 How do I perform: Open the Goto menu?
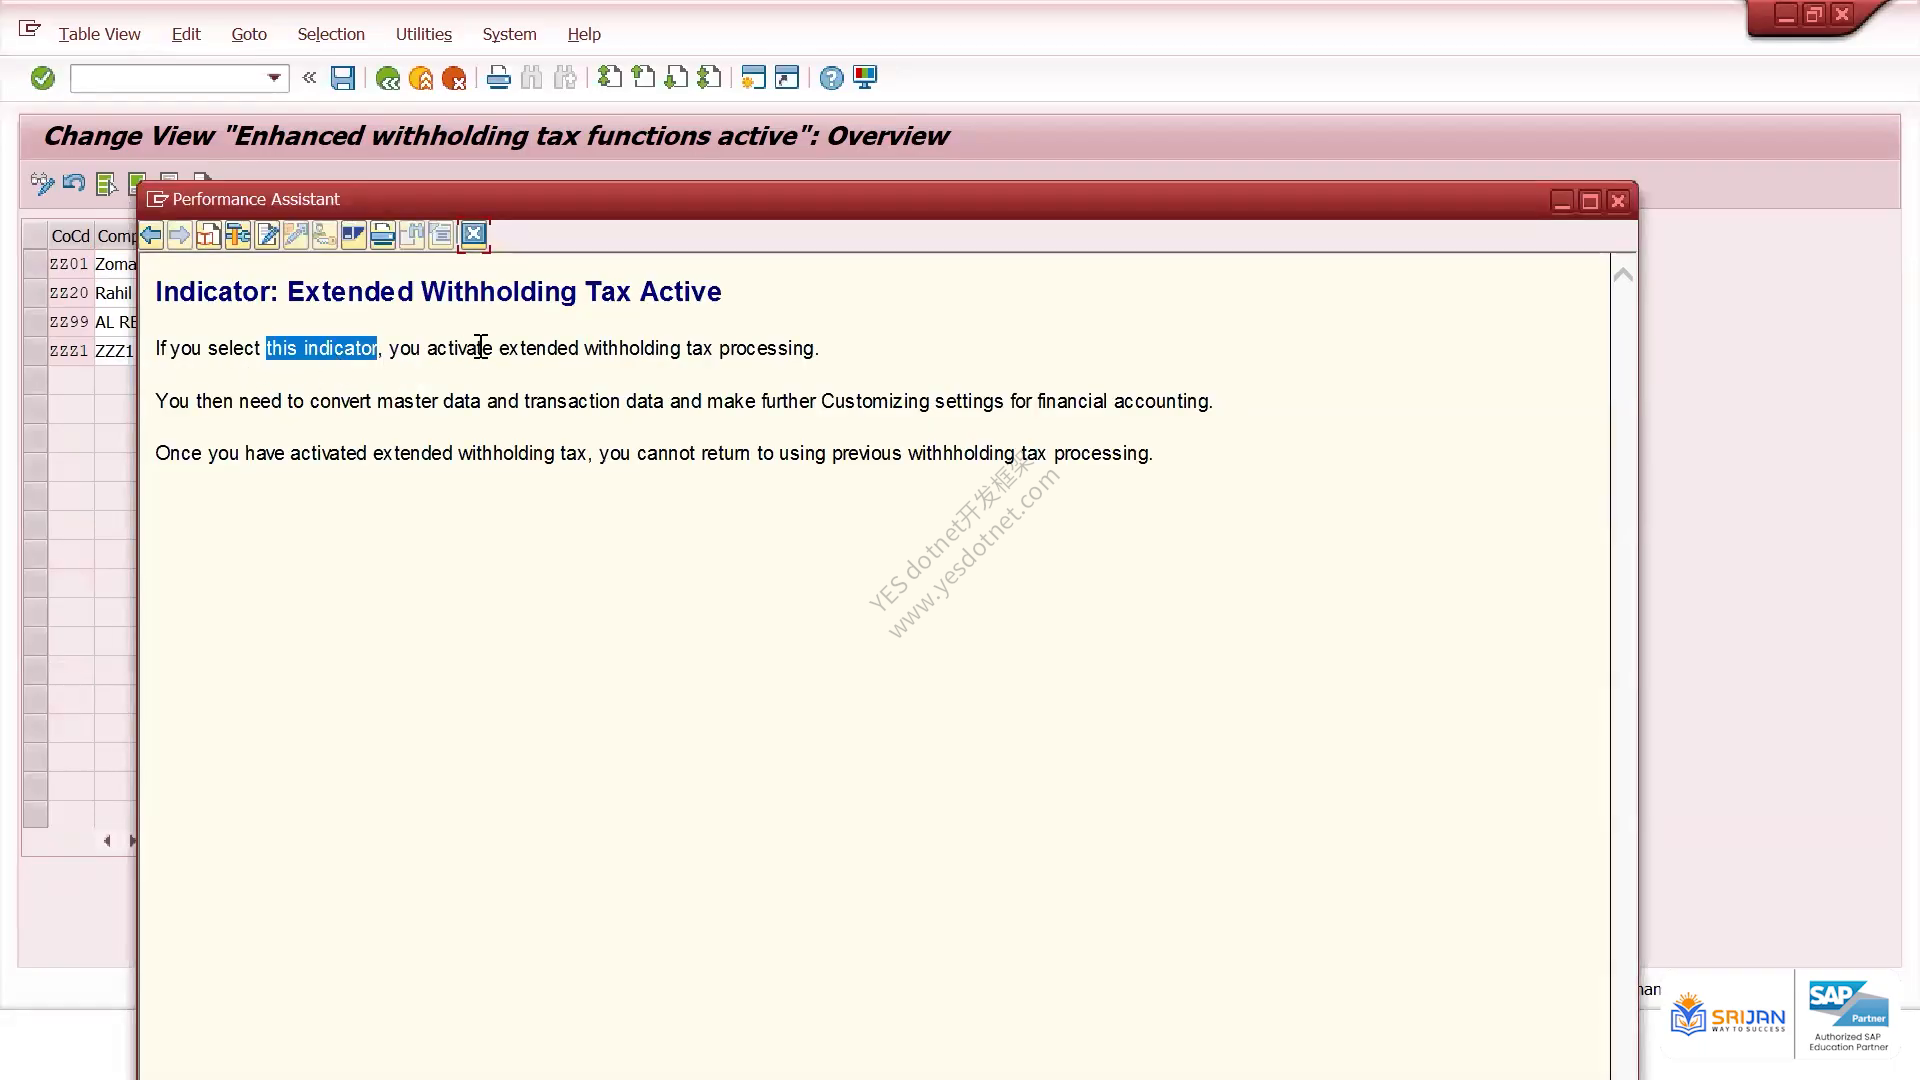click(x=249, y=34)
